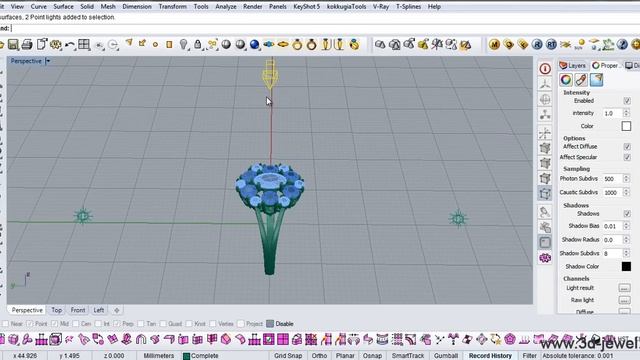The image size is (640, 360).
Task: Toggle Record History in status bar
Action: click(x=490, y=356)
